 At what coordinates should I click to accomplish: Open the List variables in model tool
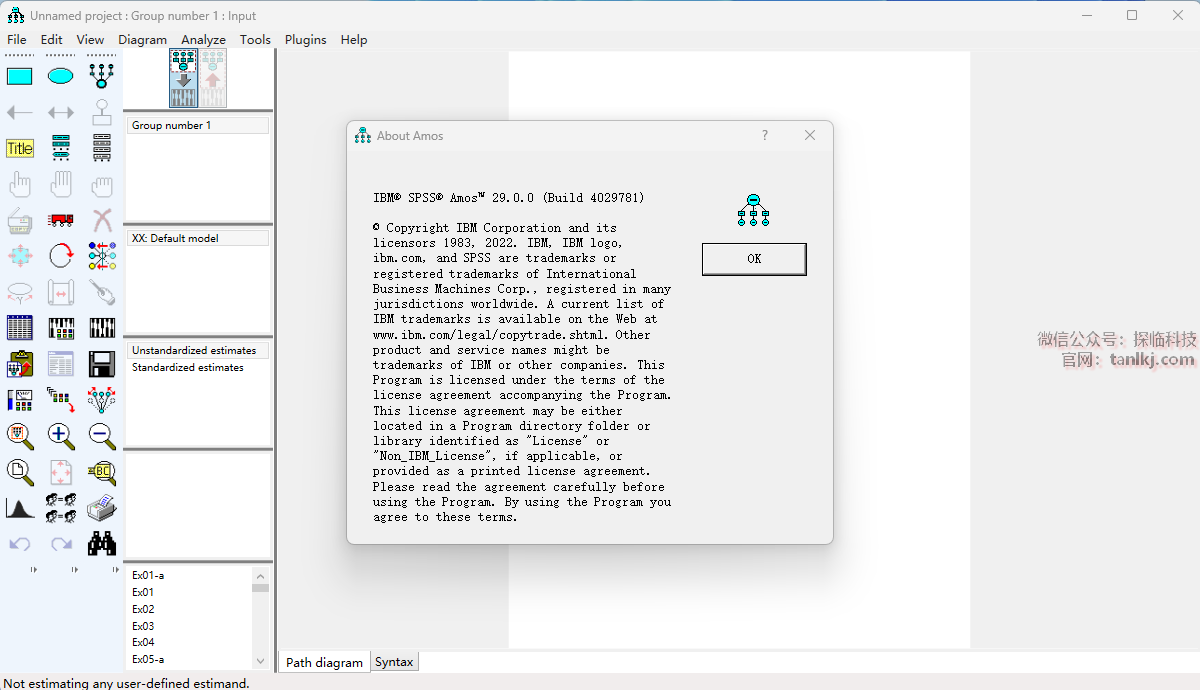(x=61, y=148)
